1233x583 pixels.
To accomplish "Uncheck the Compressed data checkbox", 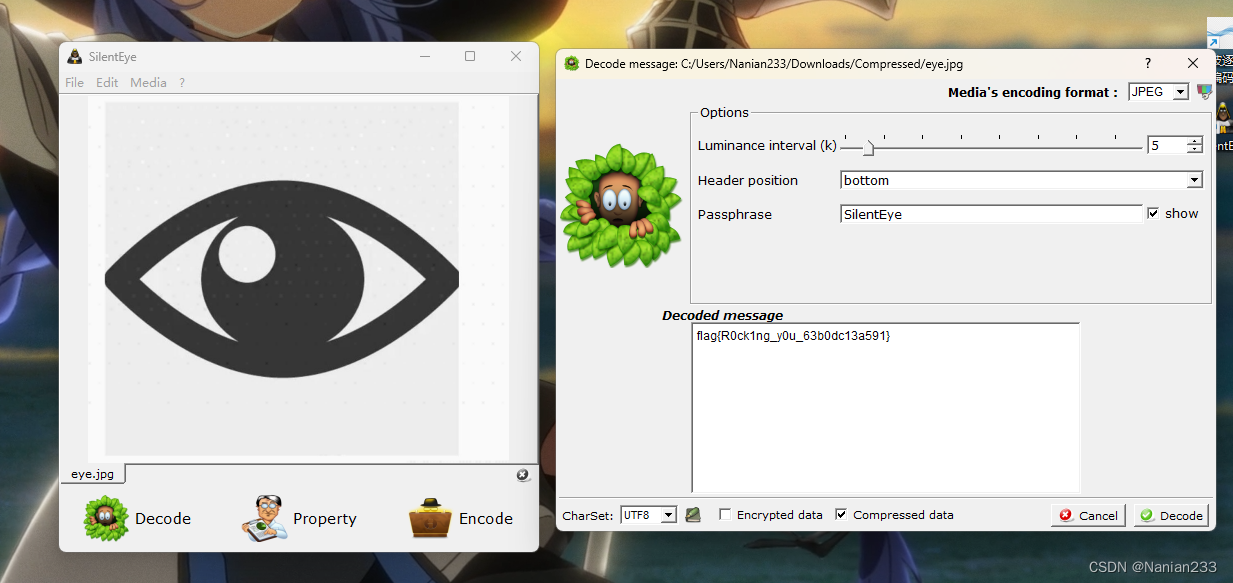I will [x=841, y=515].
